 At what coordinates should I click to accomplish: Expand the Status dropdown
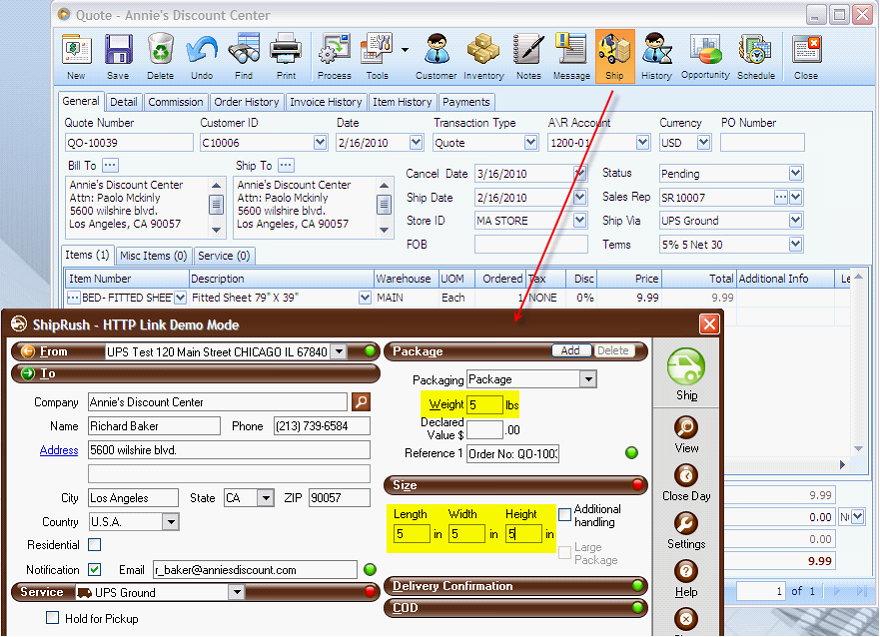pyautogui.click(x=795, y=173)
